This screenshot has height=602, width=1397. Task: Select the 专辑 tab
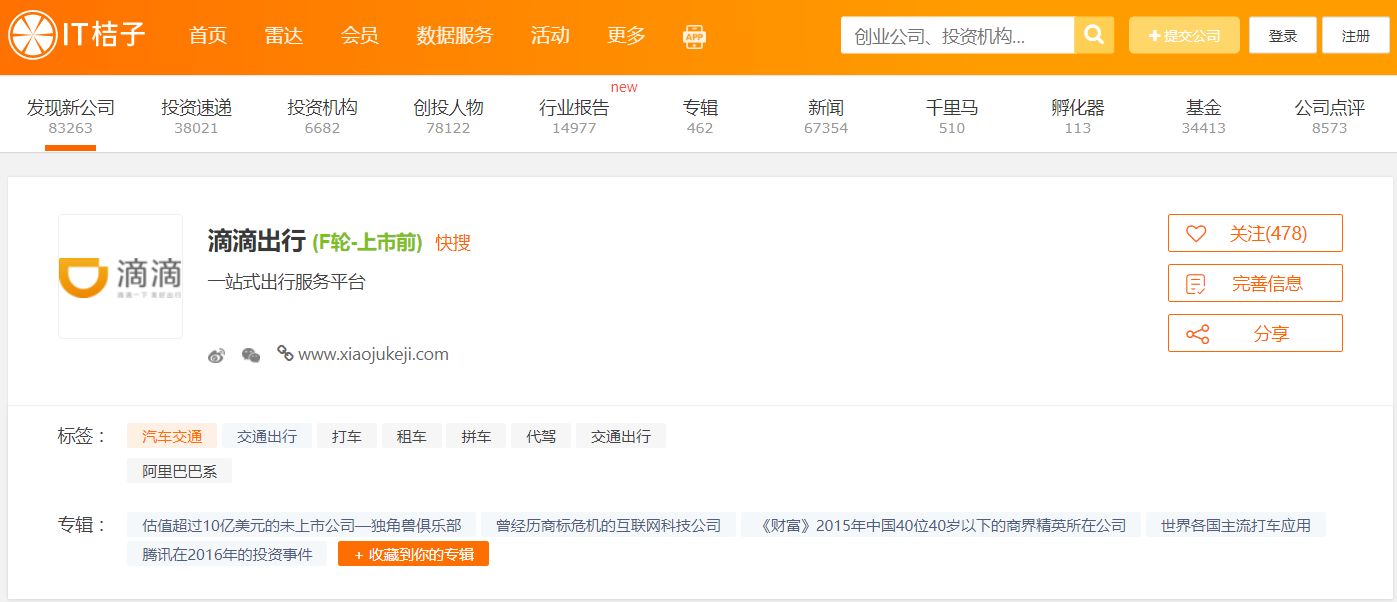(x=700, y=115)
